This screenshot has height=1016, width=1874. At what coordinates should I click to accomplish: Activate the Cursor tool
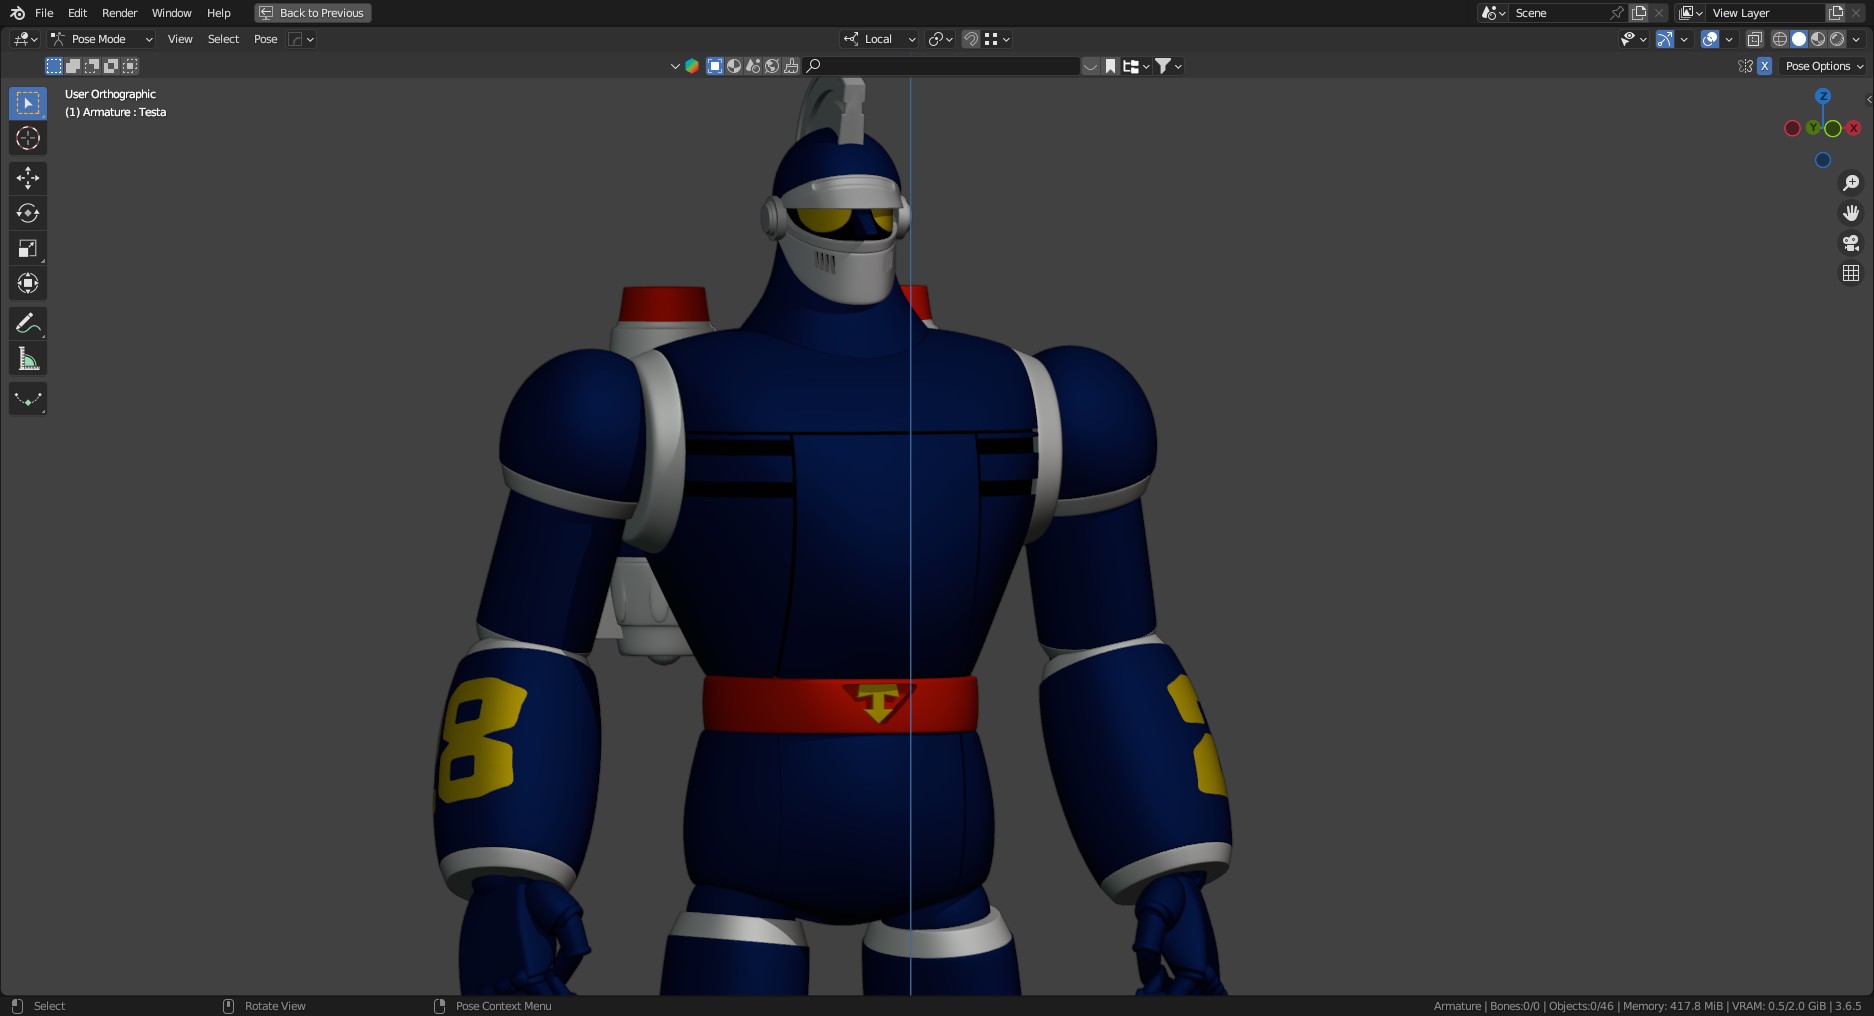pyautogui.click(x=28, y=138)
